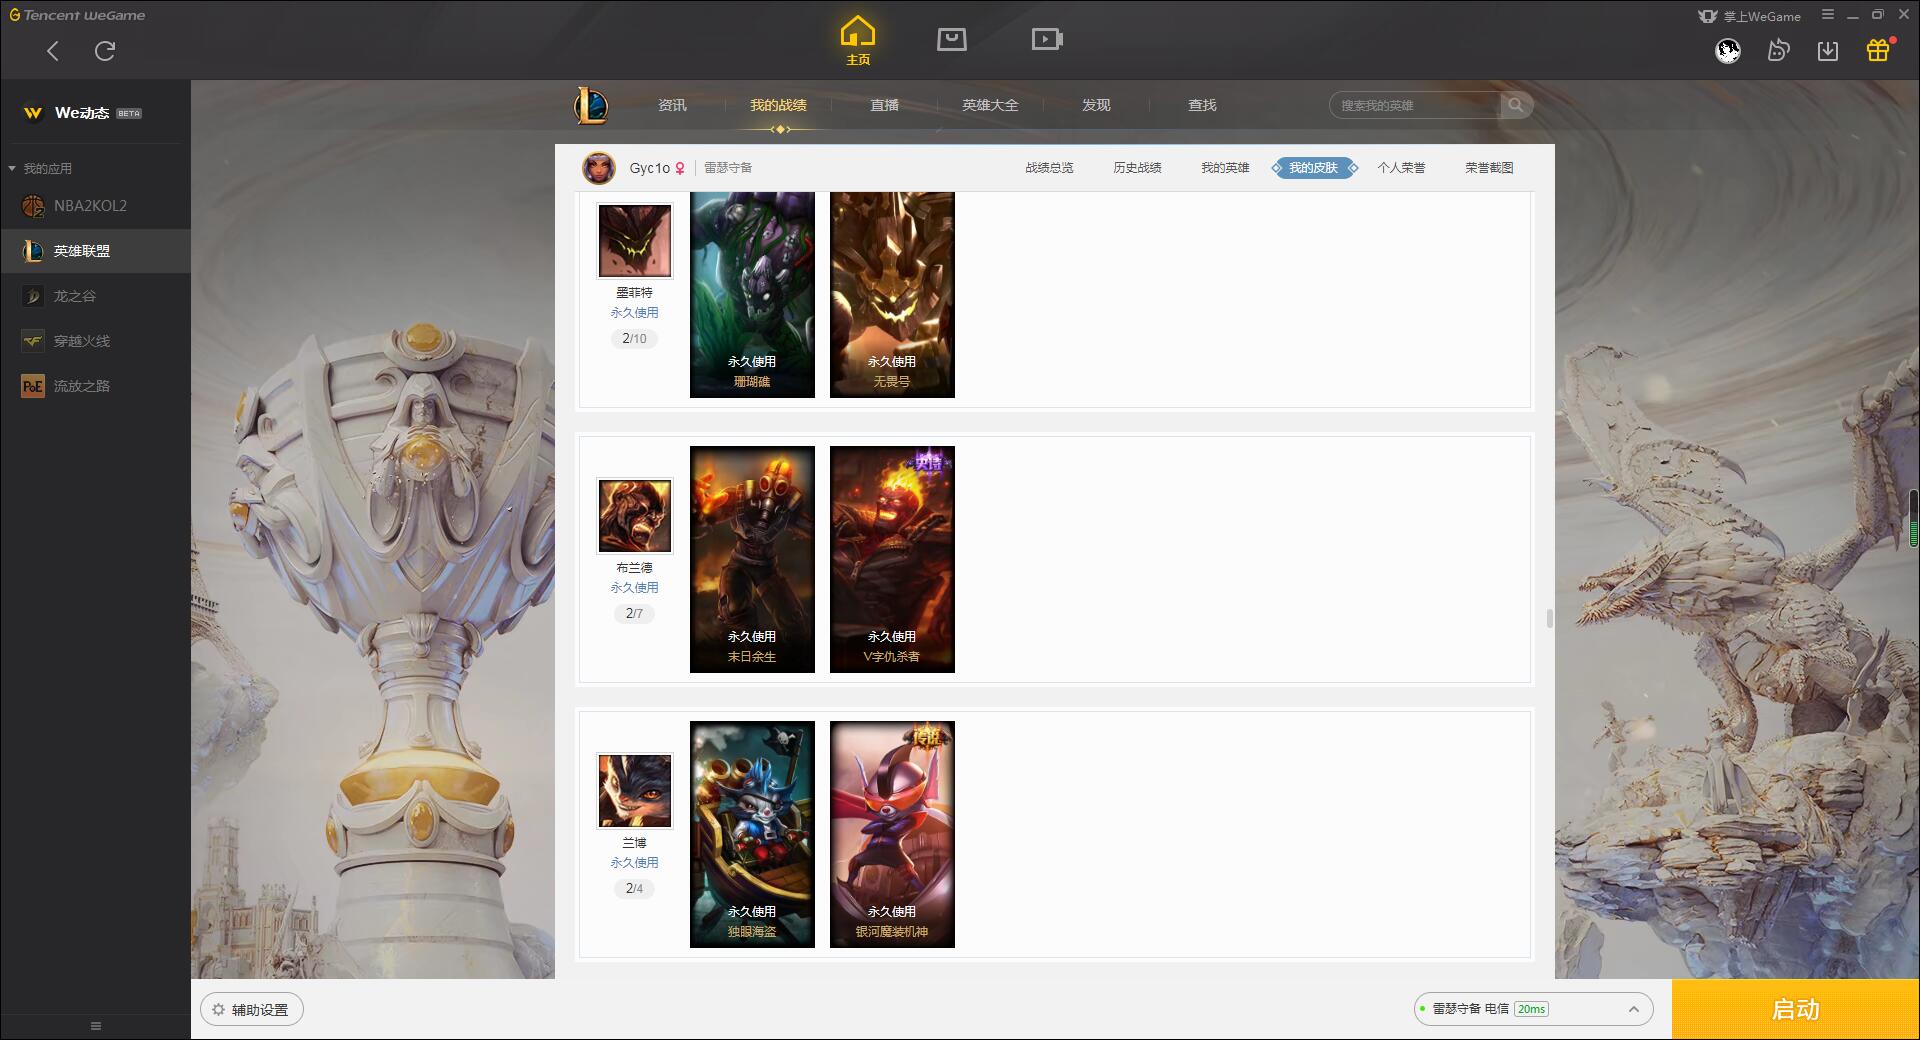This screenshot has width=1920, height=1040.
Task: Select 英雄联盟 in the sidebar
Action: tap(95, 251)
